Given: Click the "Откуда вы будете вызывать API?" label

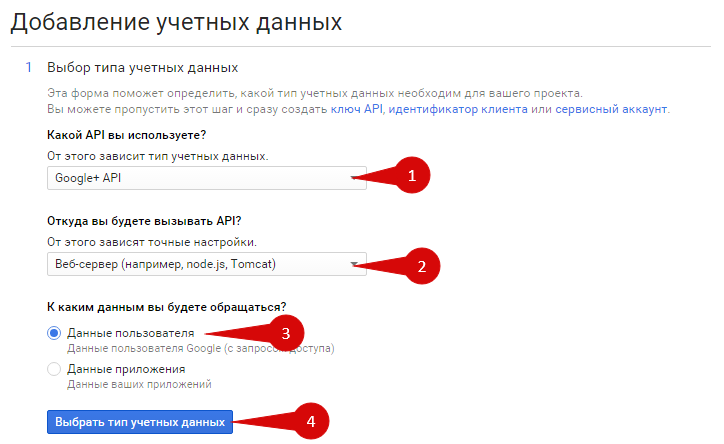Looking at the screenshot, I should click(x=144, y=222).
